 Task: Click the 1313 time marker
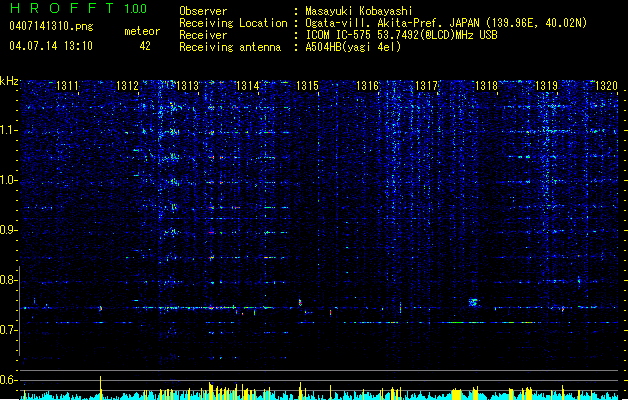pos(187,85)
